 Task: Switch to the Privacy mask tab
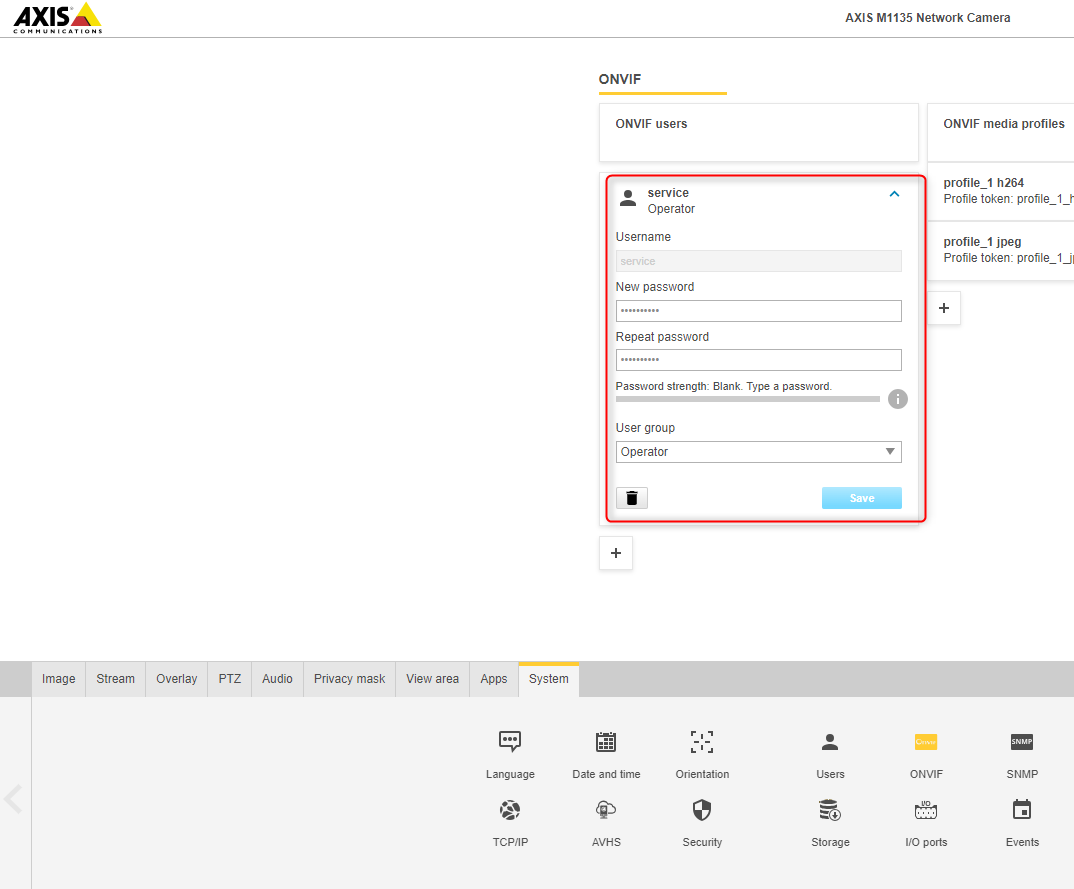(x=349, y=679)
